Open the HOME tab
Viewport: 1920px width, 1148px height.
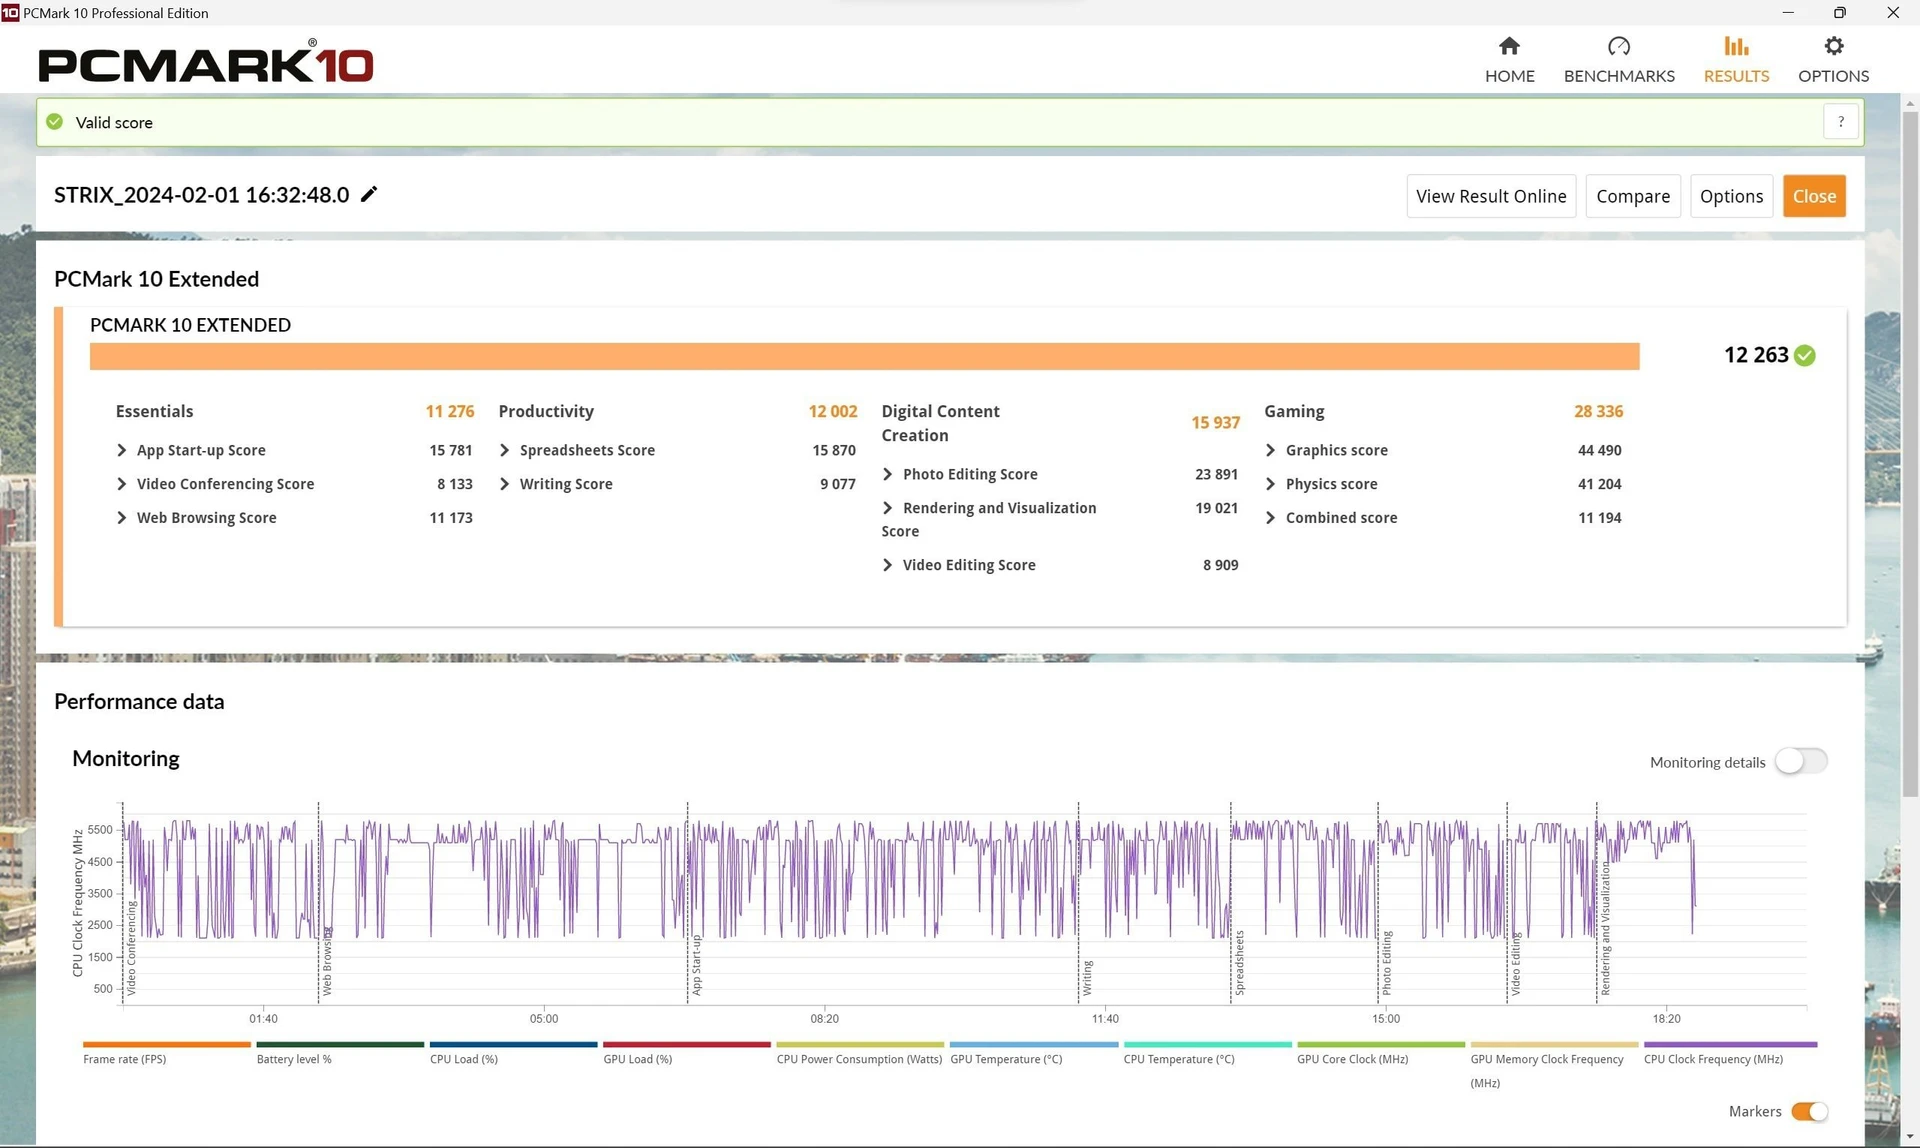[1509, 60]
